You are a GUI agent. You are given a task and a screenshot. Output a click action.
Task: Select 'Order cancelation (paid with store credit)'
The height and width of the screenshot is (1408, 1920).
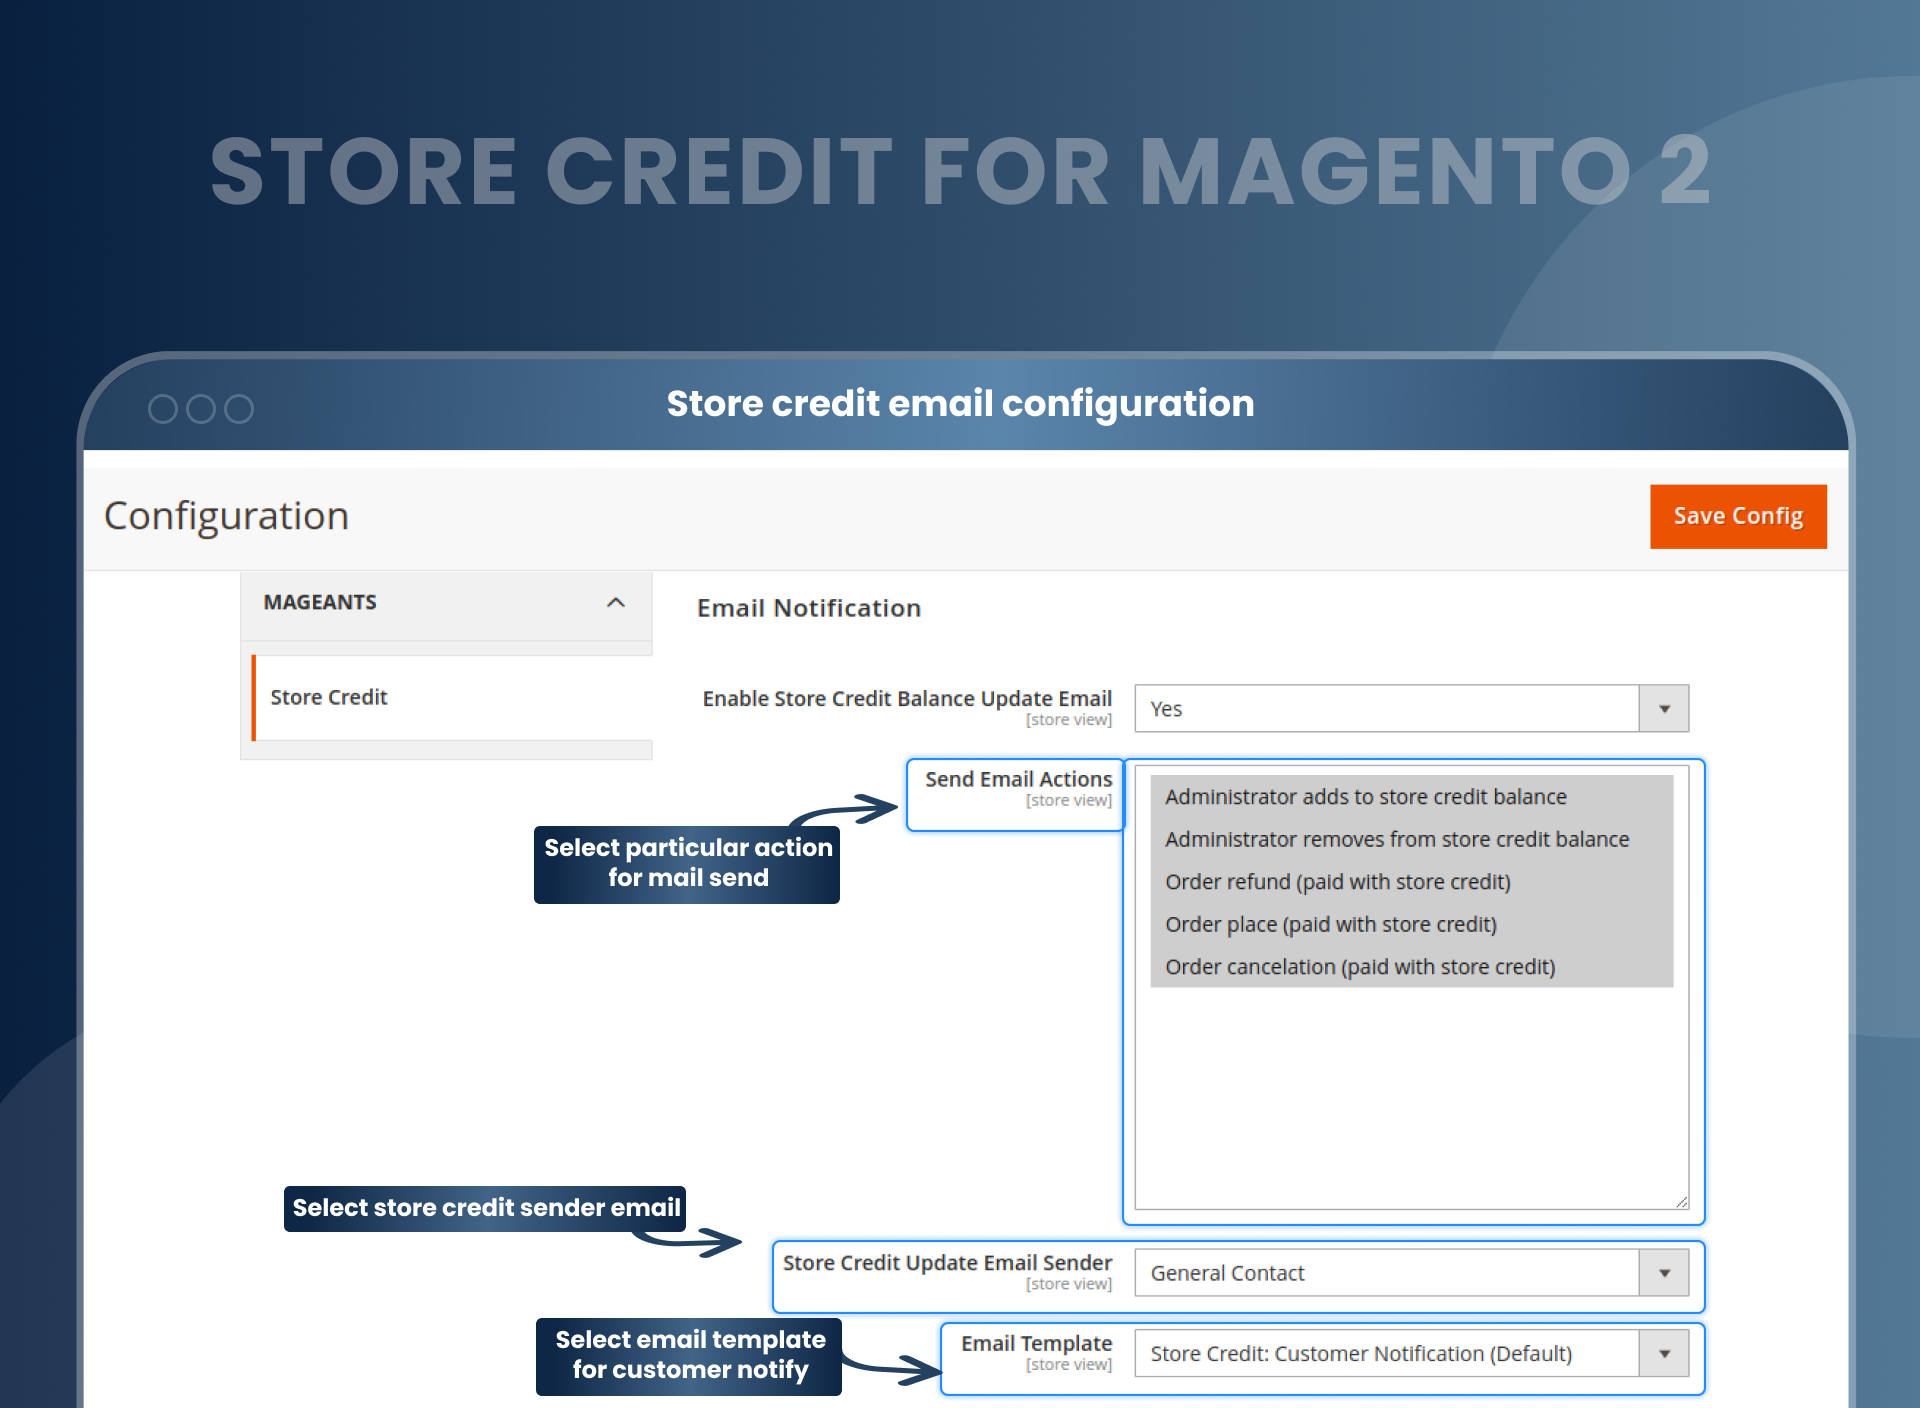[1411, 967]
